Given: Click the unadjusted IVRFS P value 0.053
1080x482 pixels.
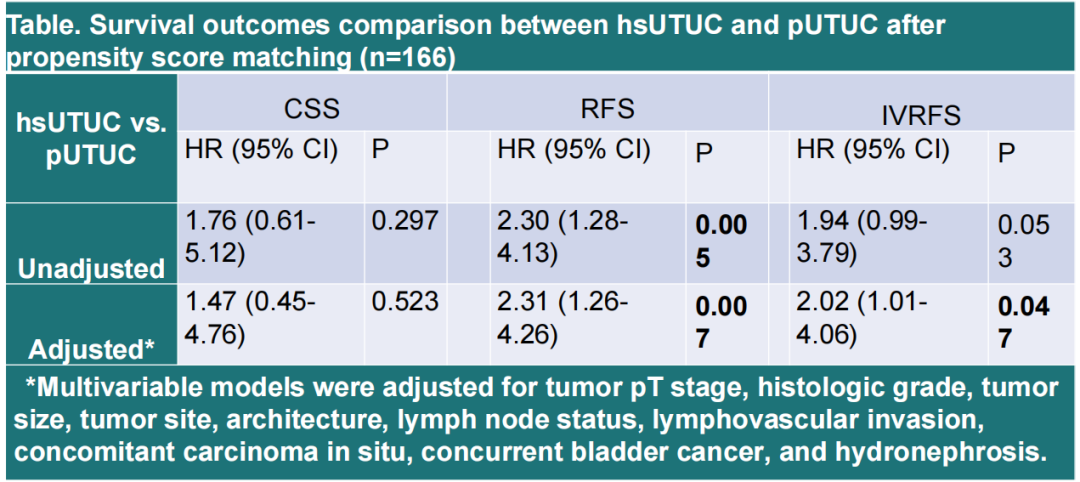Looking at the screenshot, I should [1022, 239].
